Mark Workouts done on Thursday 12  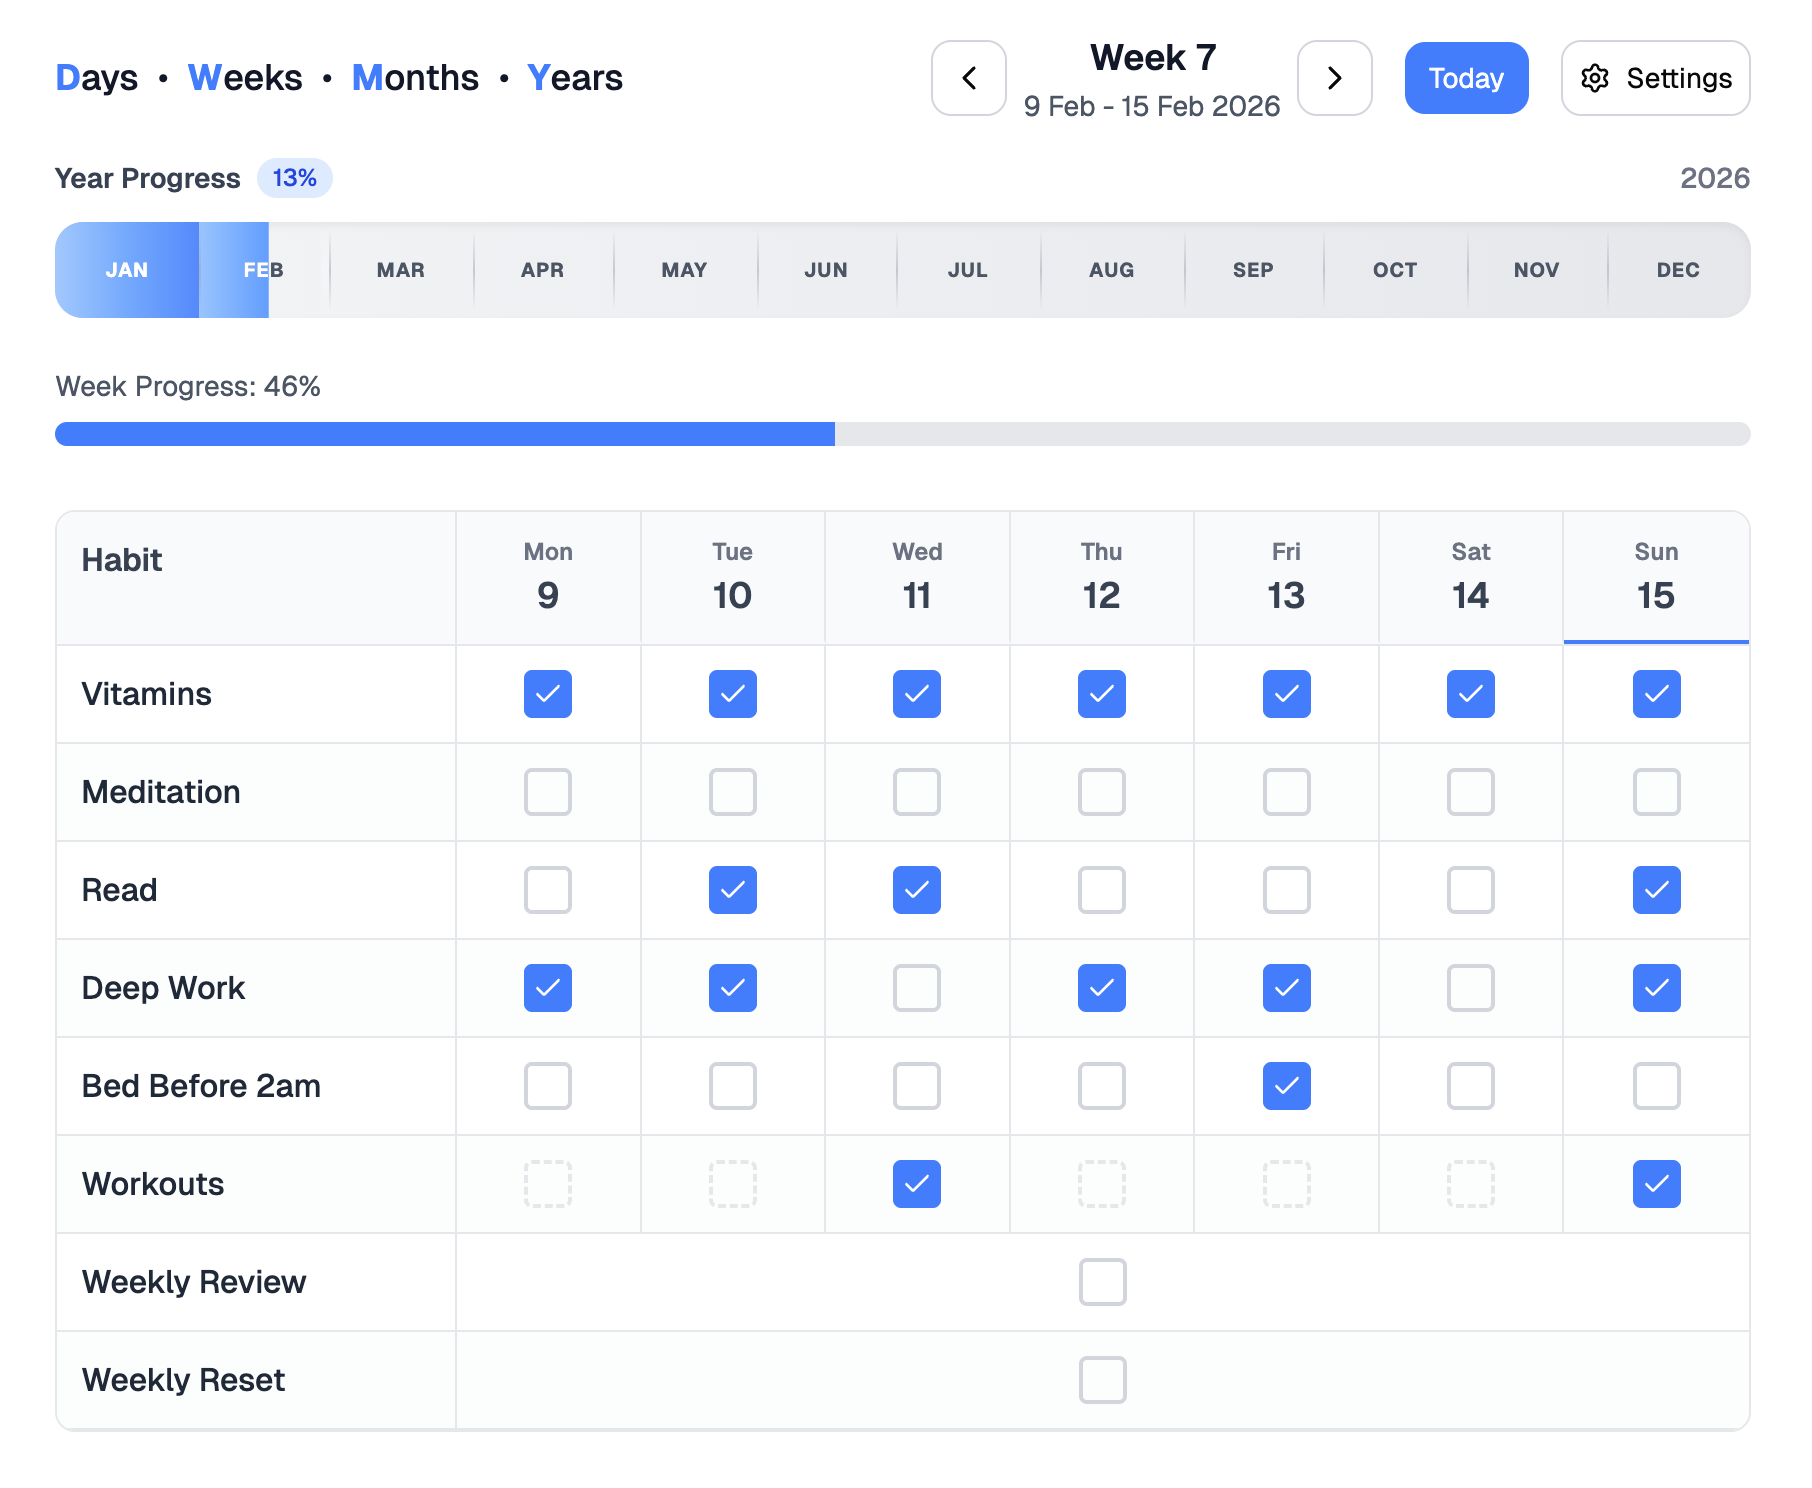(x=1101, y=1184)
